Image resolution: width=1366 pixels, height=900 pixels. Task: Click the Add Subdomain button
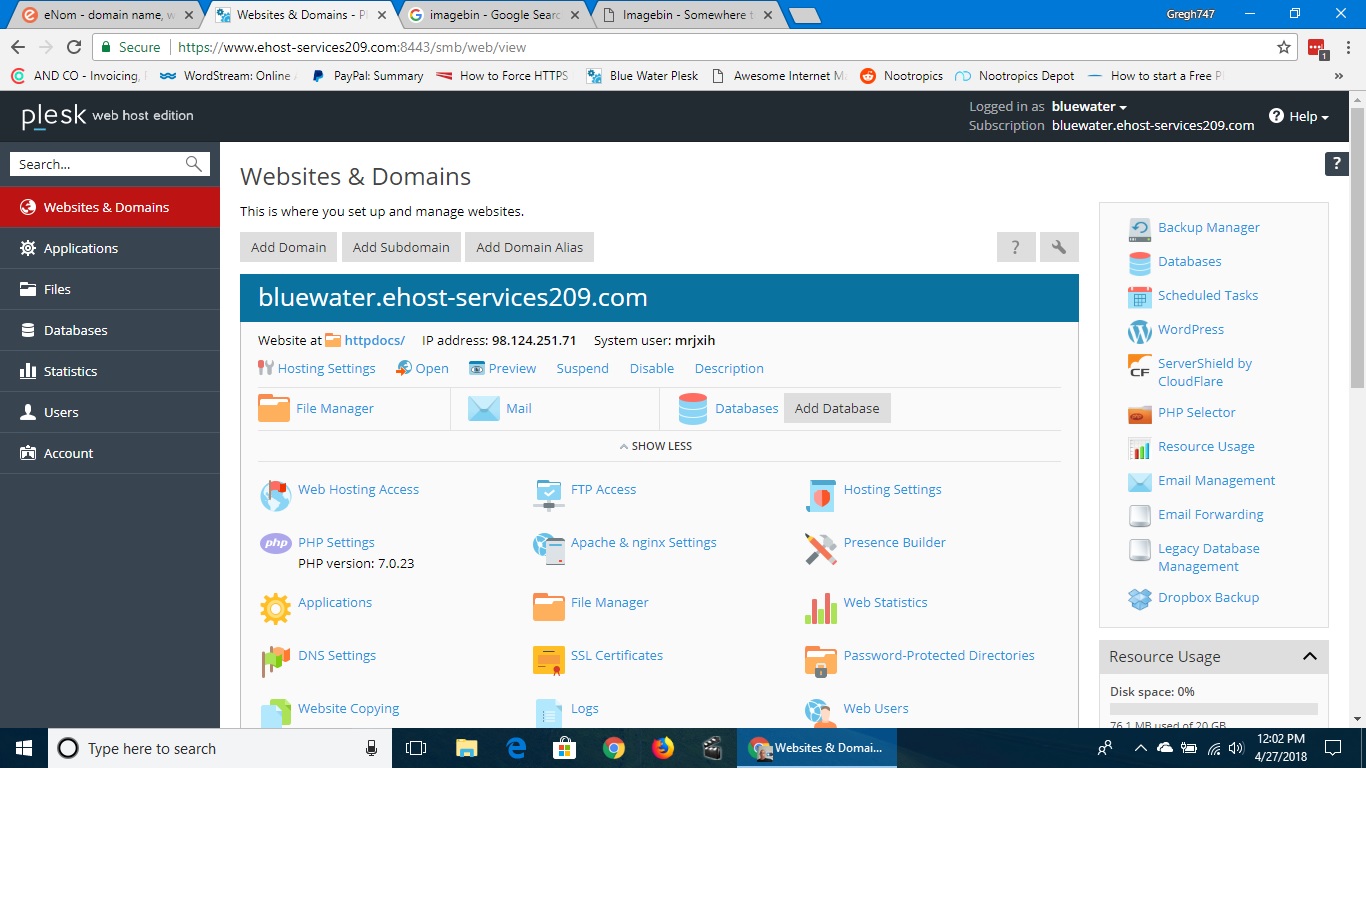(401, 247)
